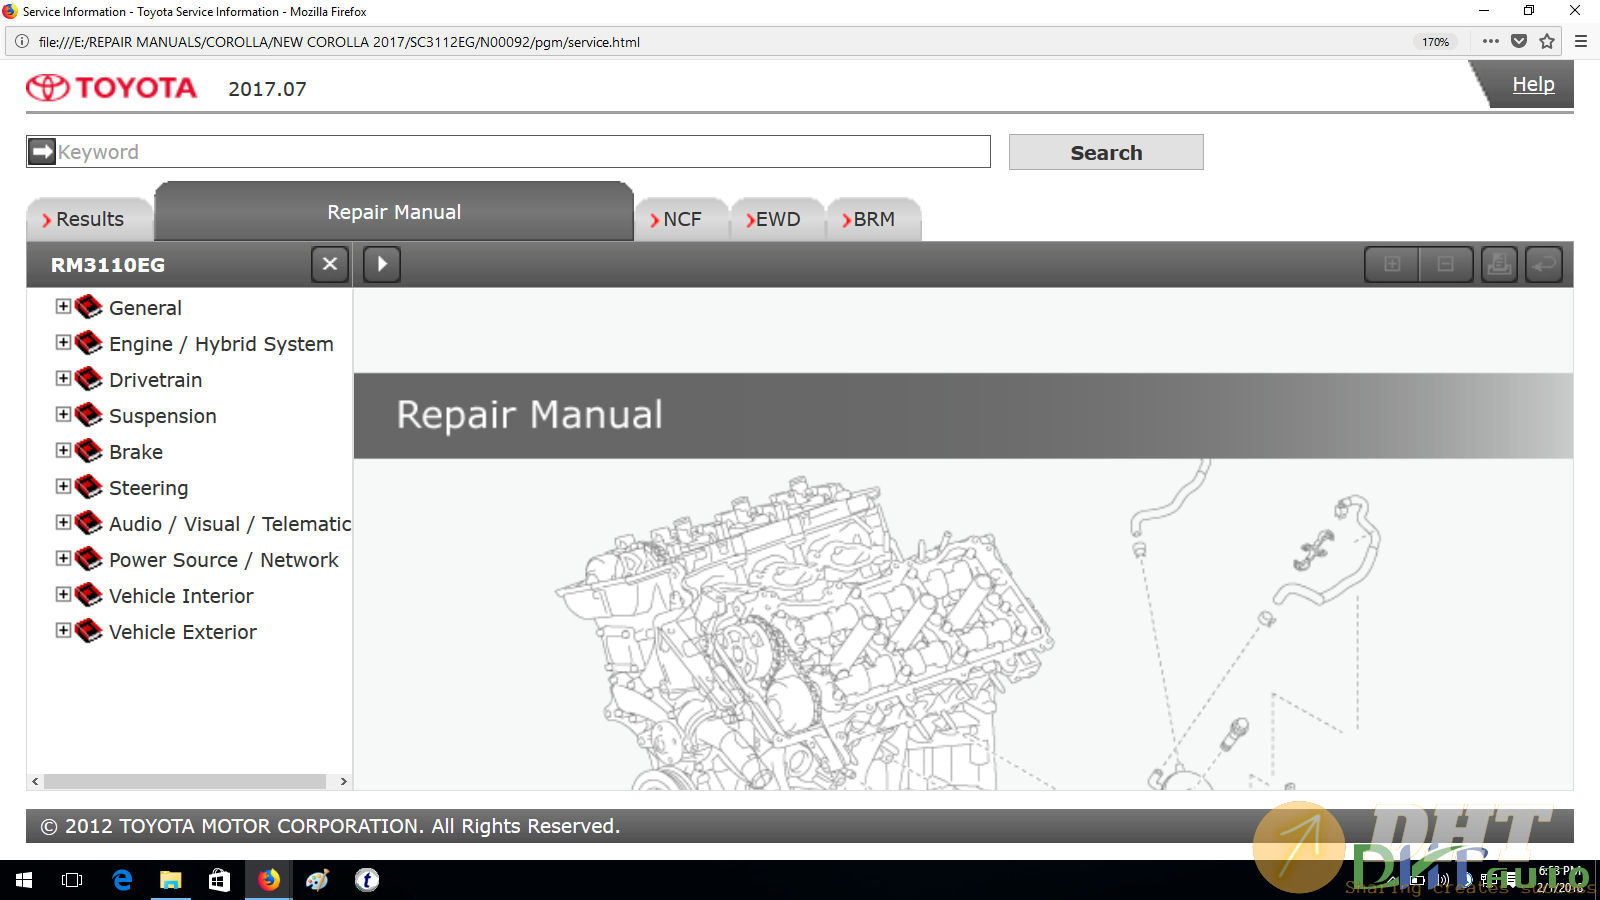
Task: Open the Firefox hamburger menu
Action: [1581, 41]
